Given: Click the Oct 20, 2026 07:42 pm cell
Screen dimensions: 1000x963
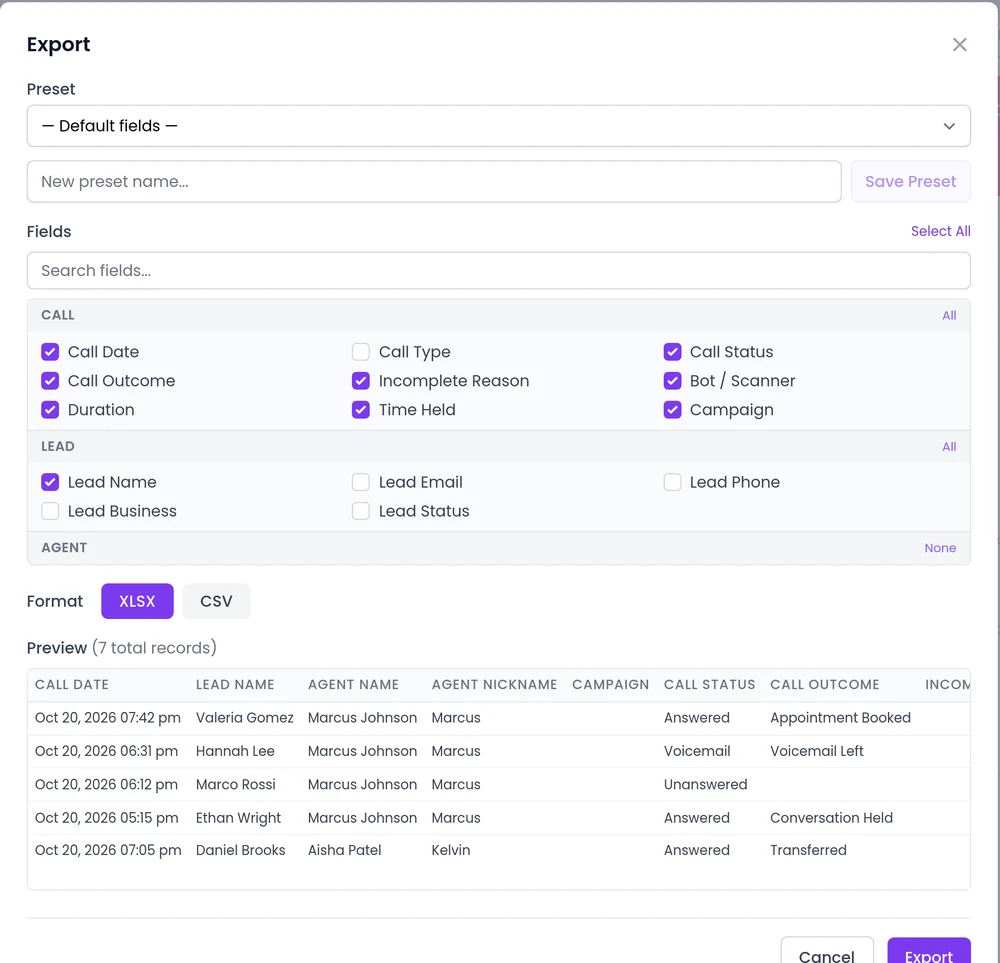Looking at the screenshot, I should click(x=108, y=717).
